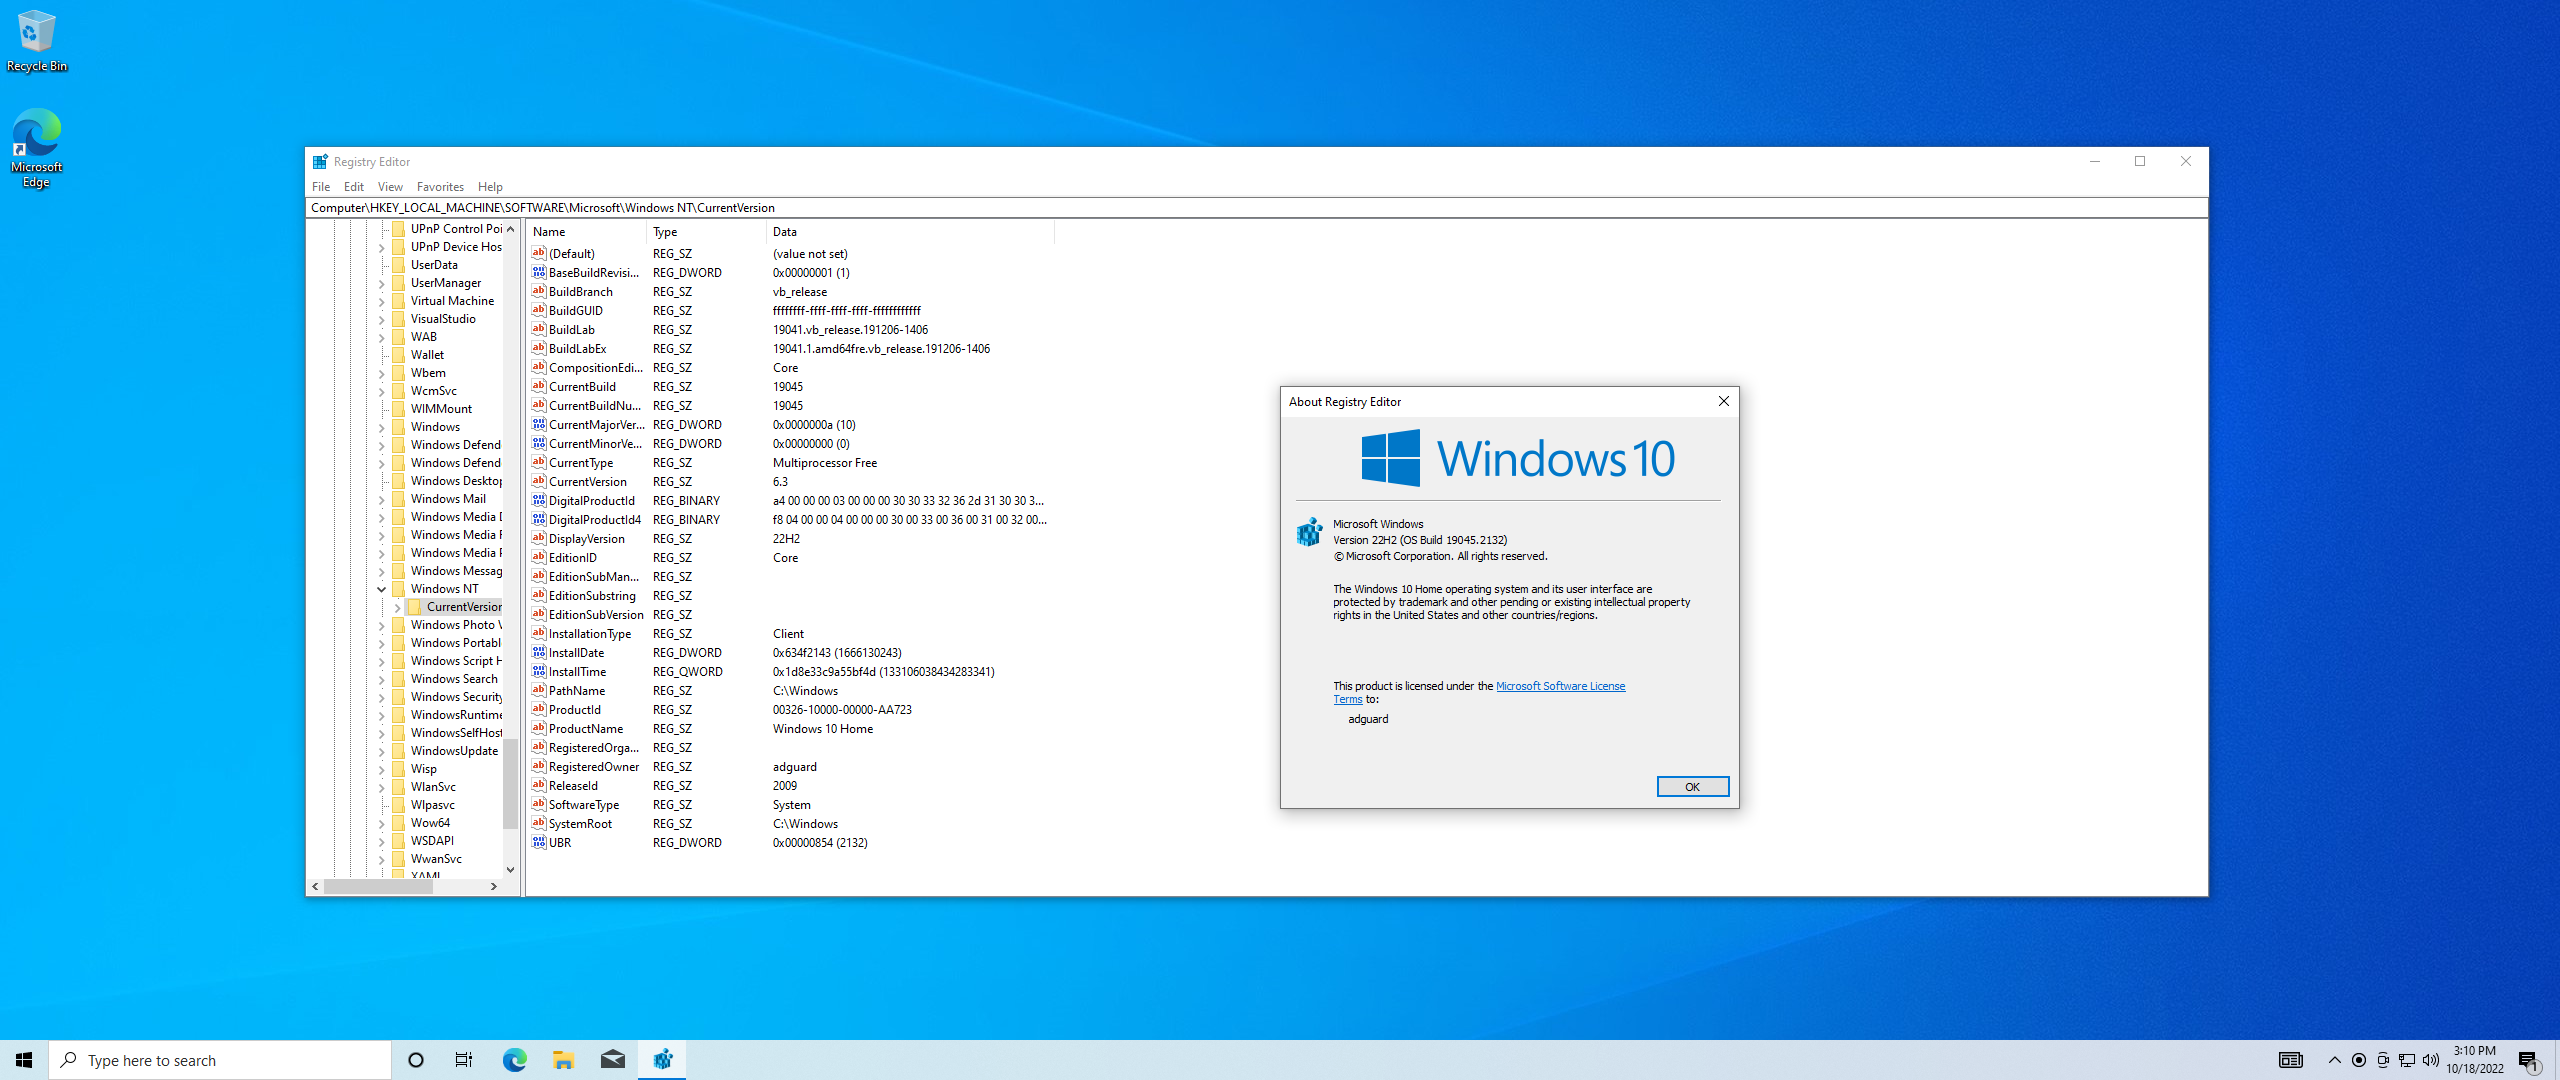2560x1080 pixels.
Task: Expand the Windows Search tree node
Action: pos(381,679)
